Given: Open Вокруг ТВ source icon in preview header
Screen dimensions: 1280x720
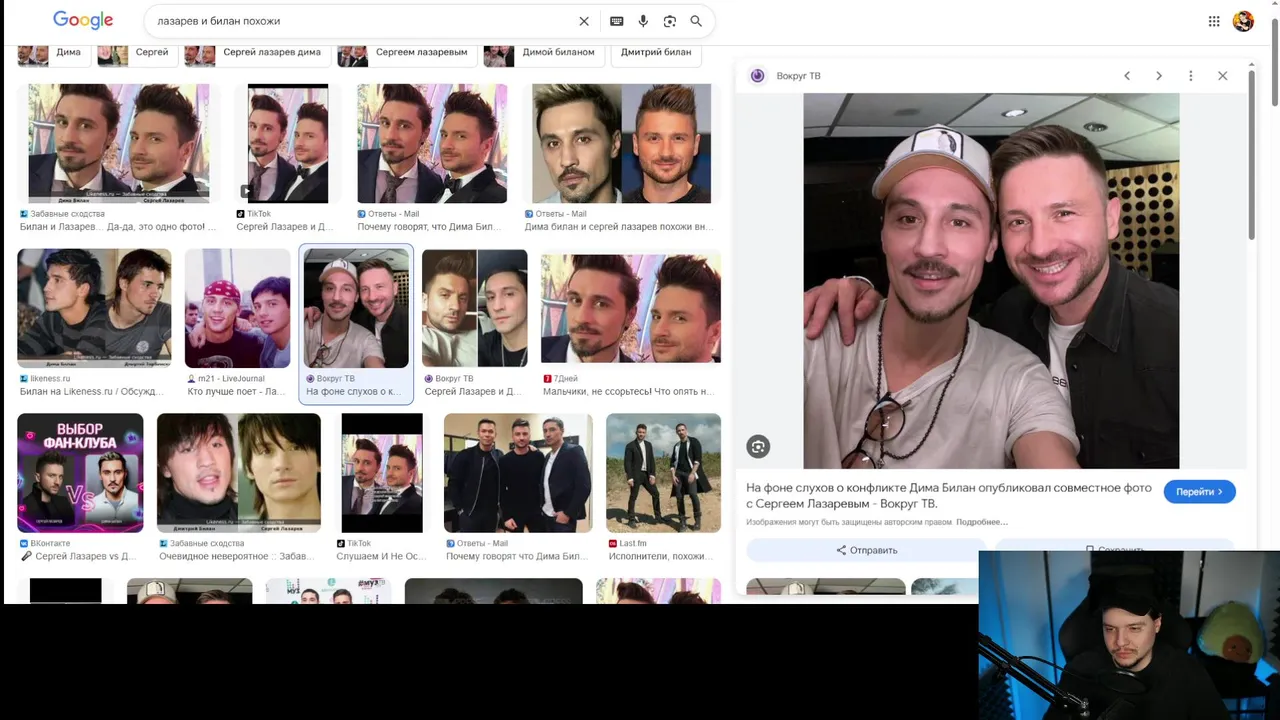Looking at the screenshot, I should tap(757, 76).
